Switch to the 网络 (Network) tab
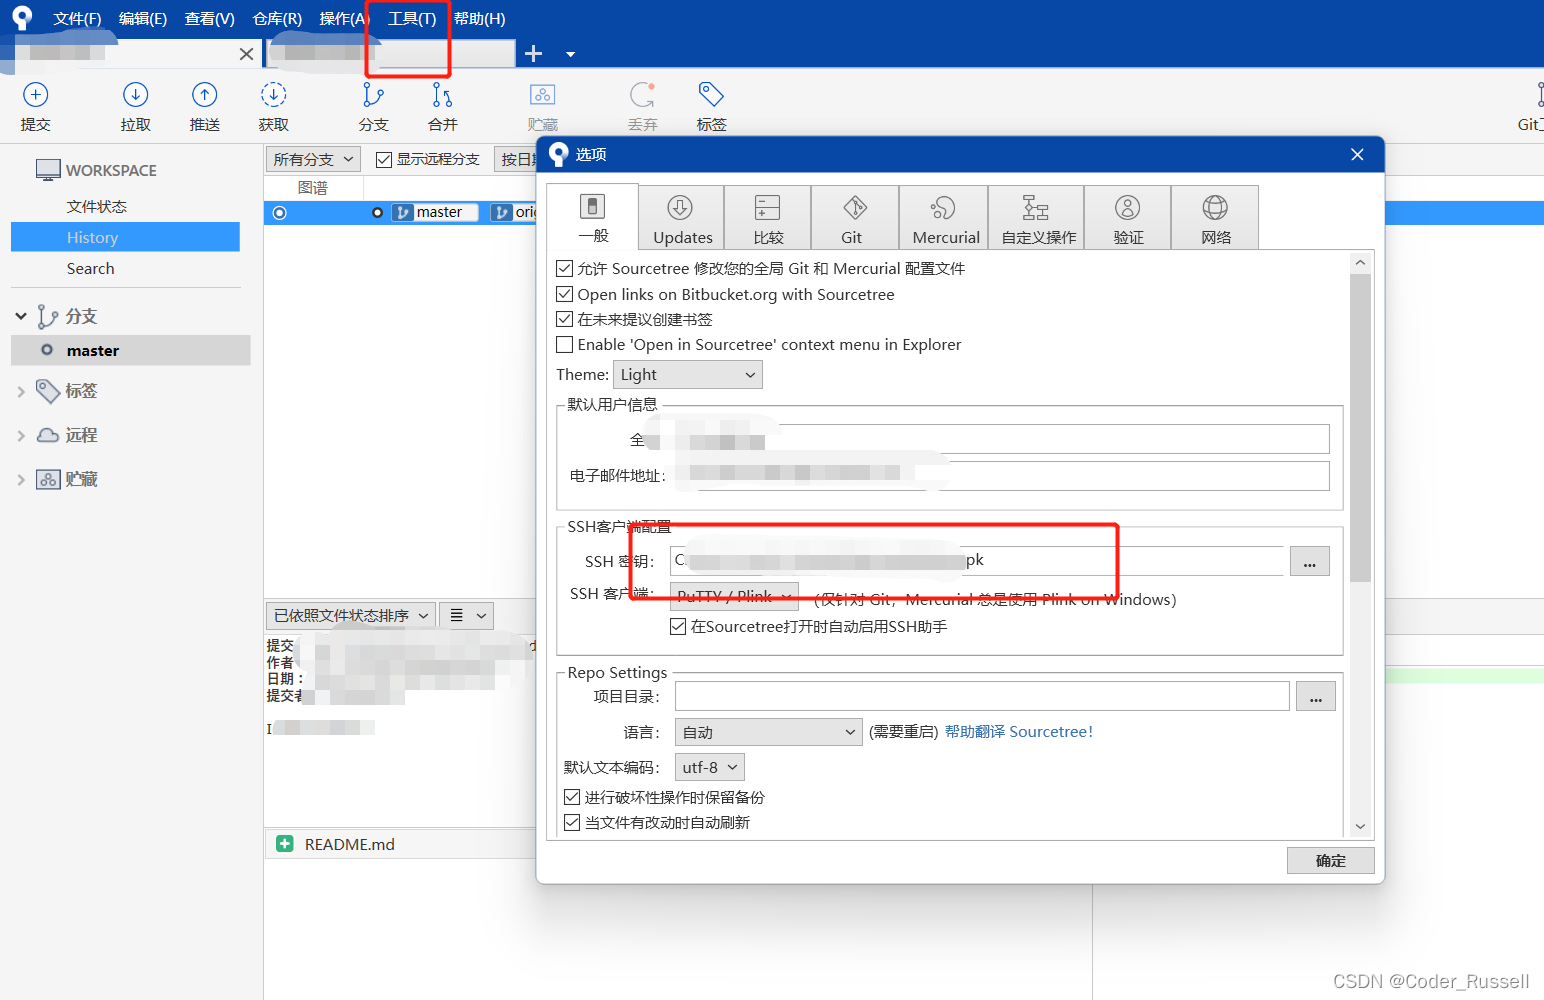Viewport: 1544px width, 1000px height. [1215, 218]
